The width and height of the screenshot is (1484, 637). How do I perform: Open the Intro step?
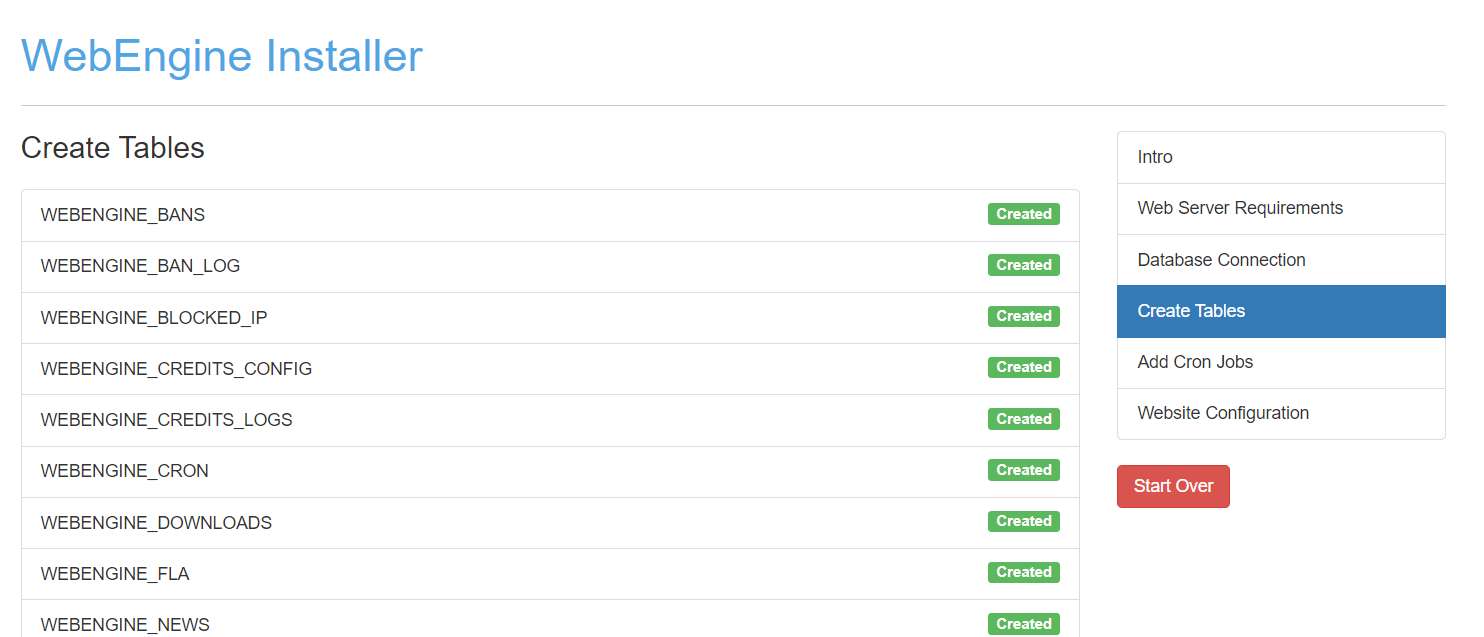1155,157
